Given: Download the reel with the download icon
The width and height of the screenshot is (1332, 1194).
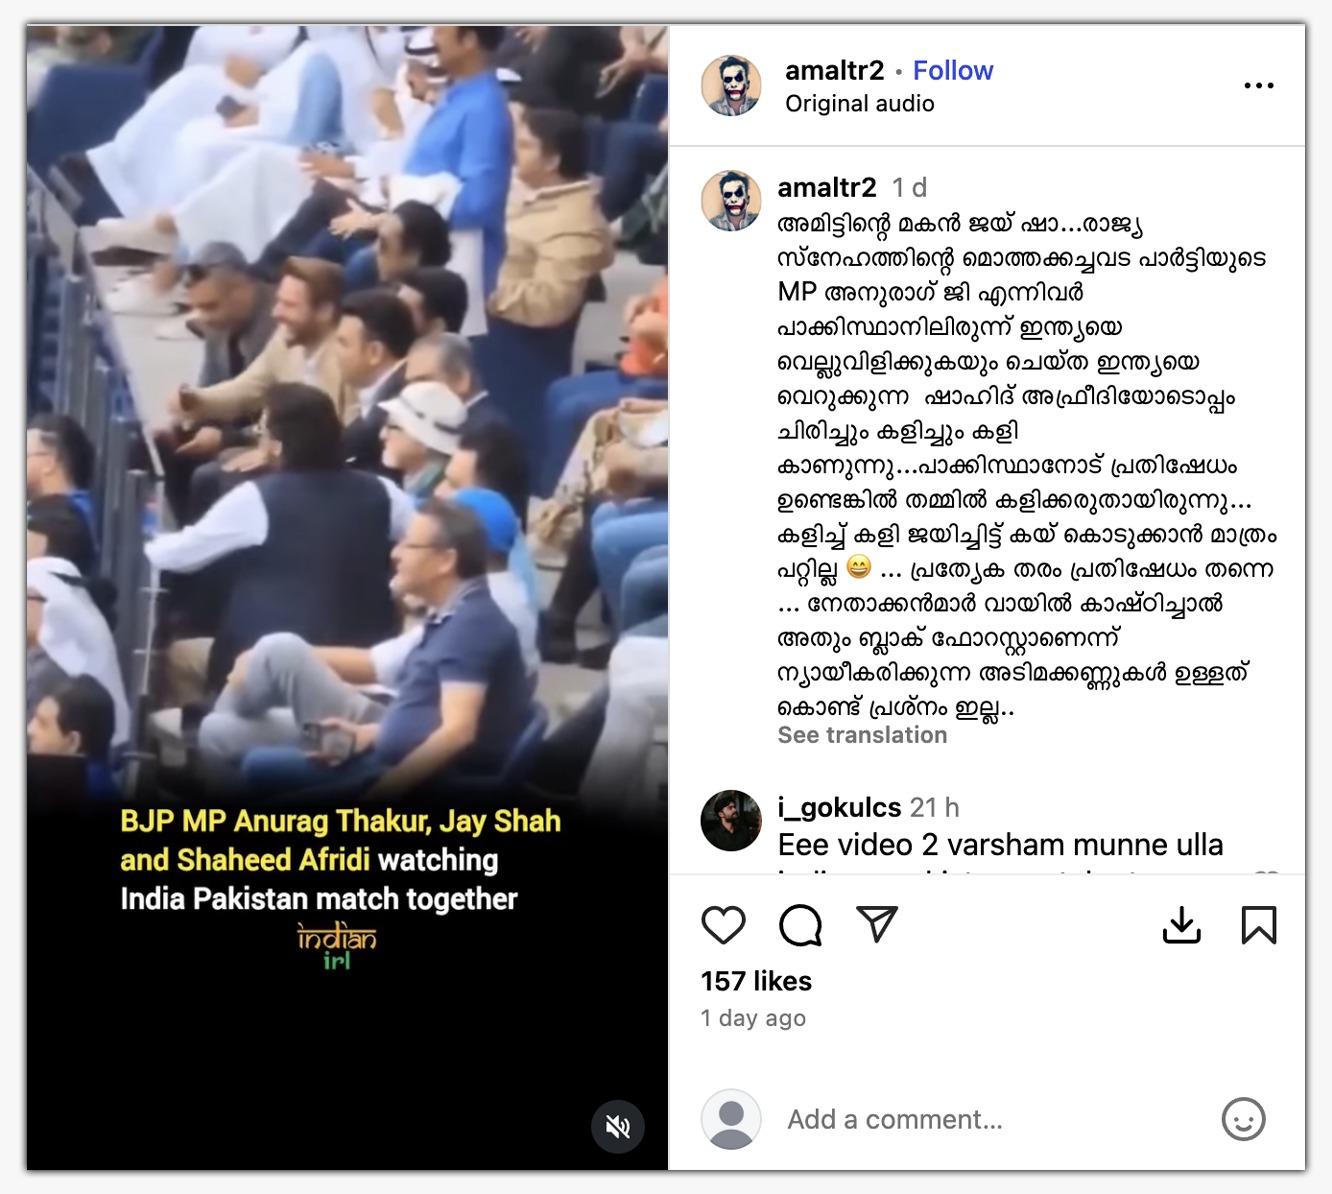Looking at the screenshot, I should pyautogui.click(x=1181, y=925).
